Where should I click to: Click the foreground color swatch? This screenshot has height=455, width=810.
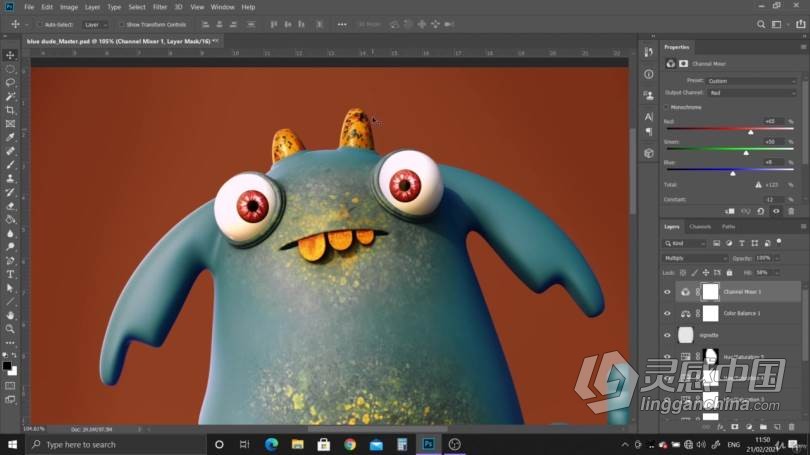[7, 366]
